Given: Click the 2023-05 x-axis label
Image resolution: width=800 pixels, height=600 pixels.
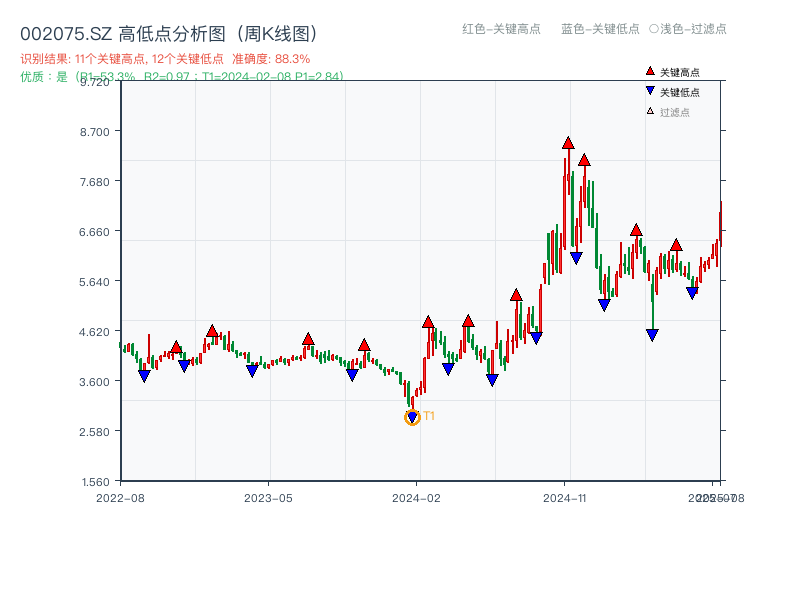Looking at the screenshot, I should tap(268, 498).
